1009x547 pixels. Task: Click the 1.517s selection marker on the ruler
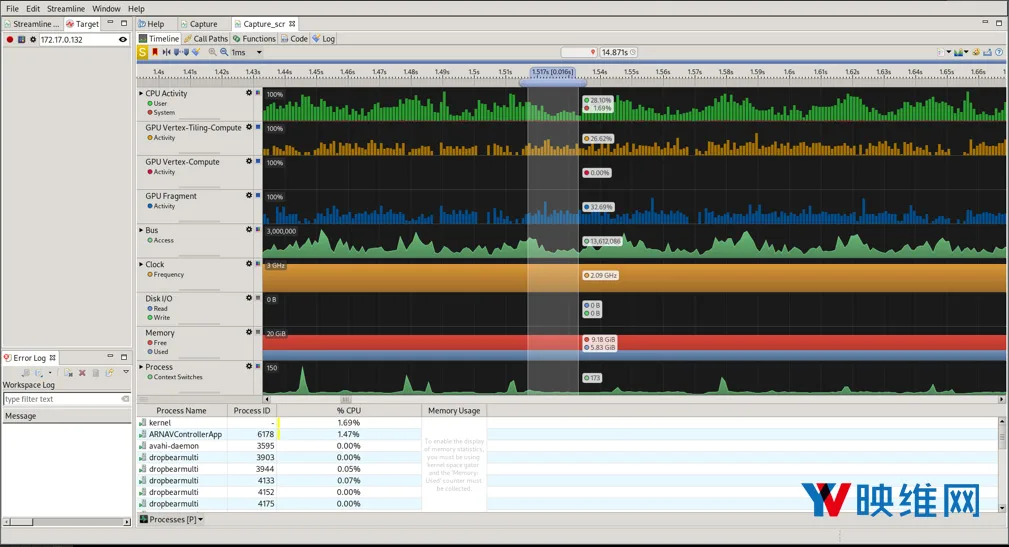pyautogui.click(x=552, y=72)
